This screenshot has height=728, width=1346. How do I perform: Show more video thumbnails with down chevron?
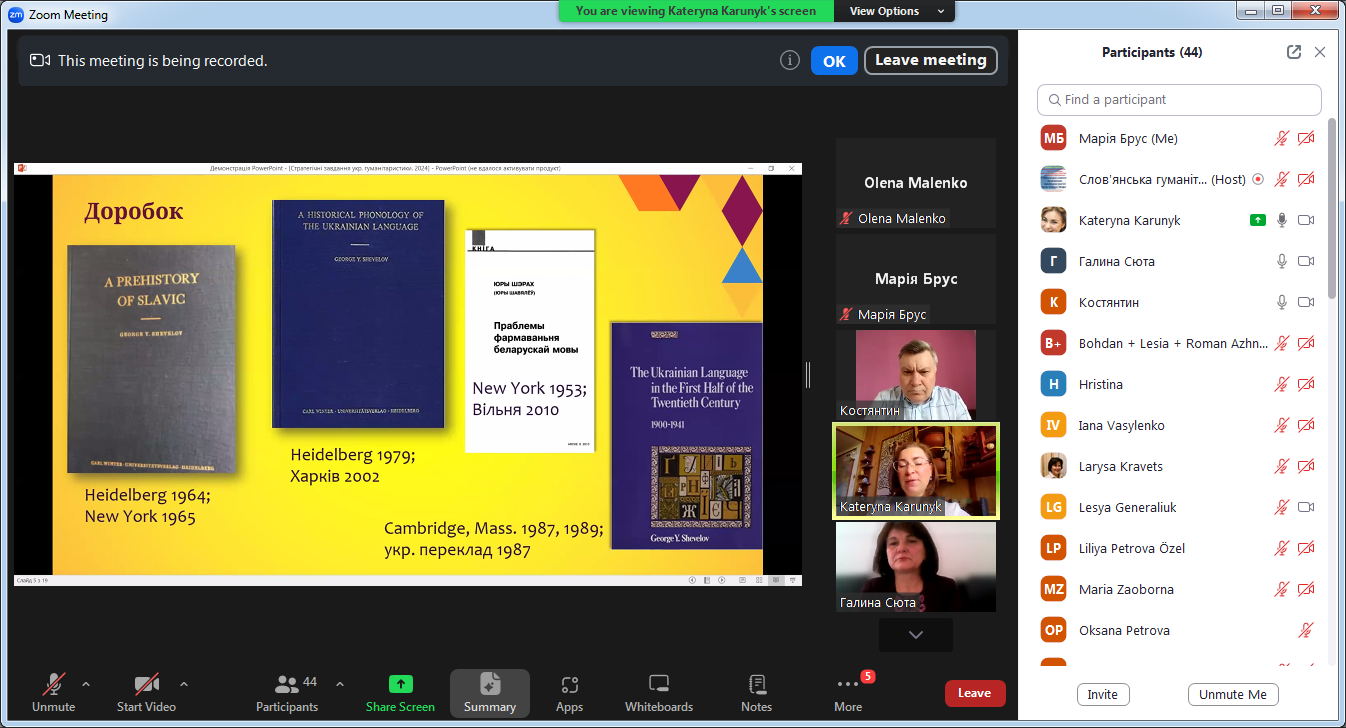[915, 635]
